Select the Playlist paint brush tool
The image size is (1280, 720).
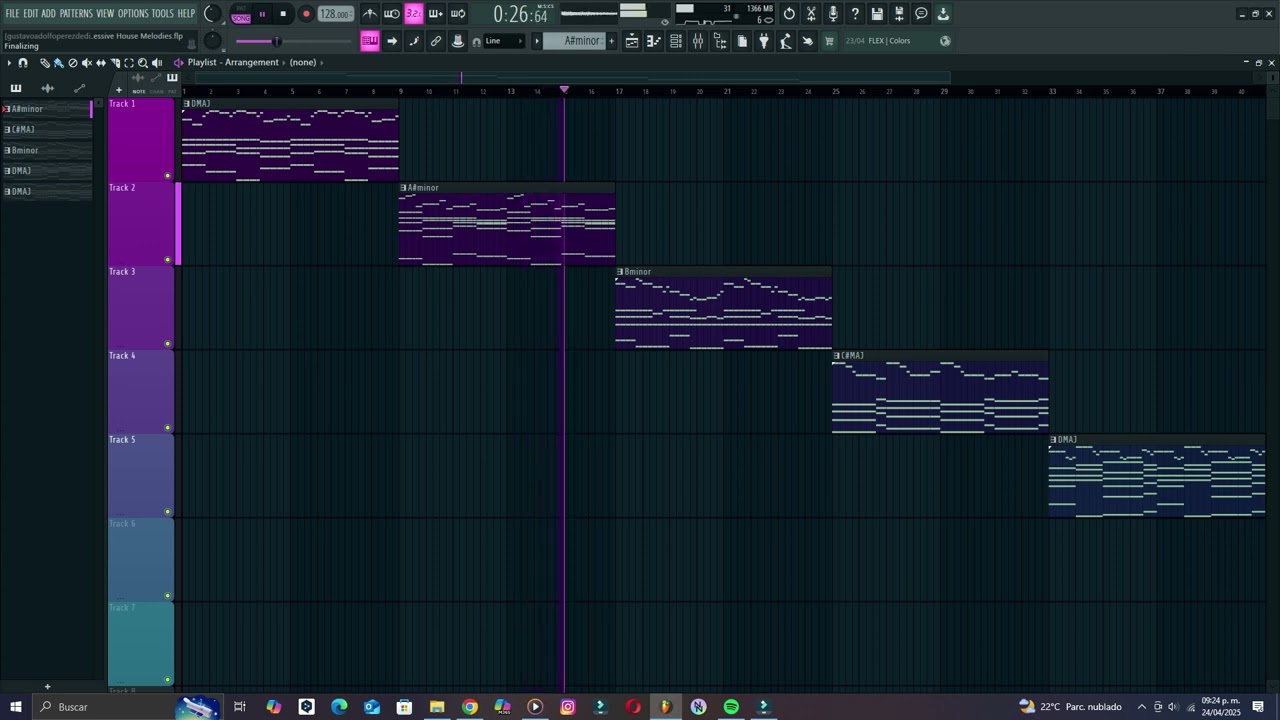coord(58,63)
